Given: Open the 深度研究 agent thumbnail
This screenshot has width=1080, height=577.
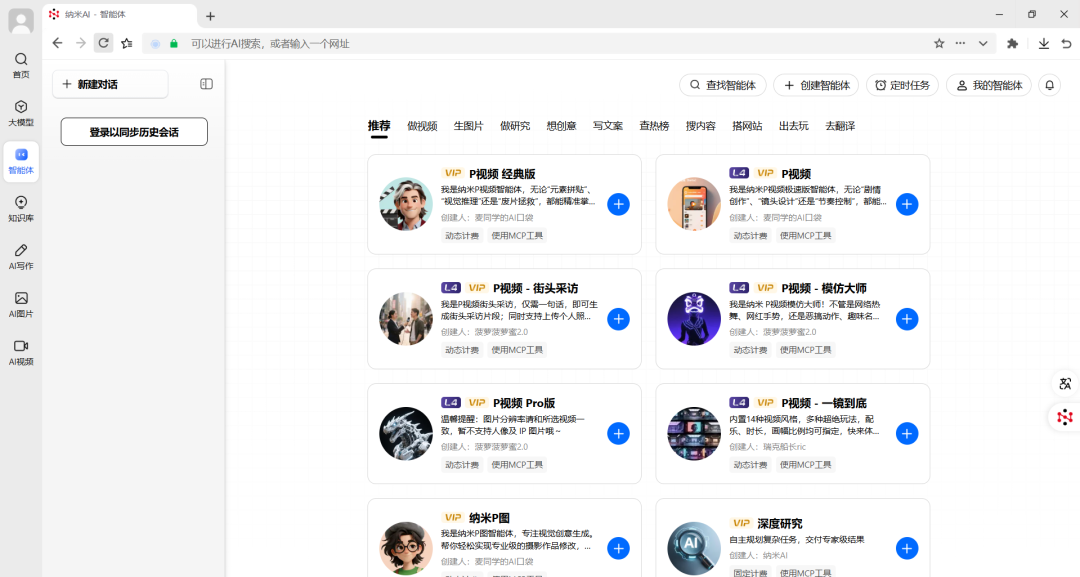Looking at the screenshot, I should point(694,548).
